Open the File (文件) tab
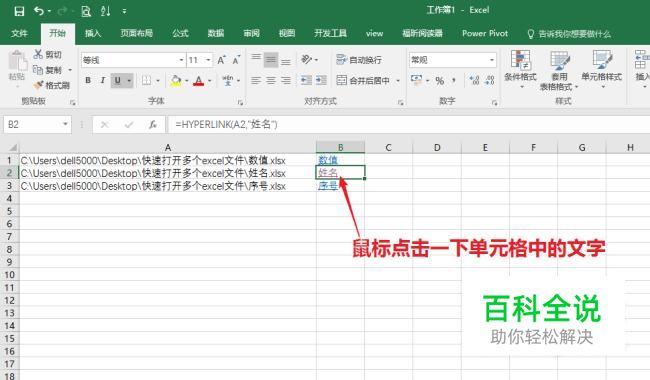Viewport: 650px width, 380px height. pos(19,34)
